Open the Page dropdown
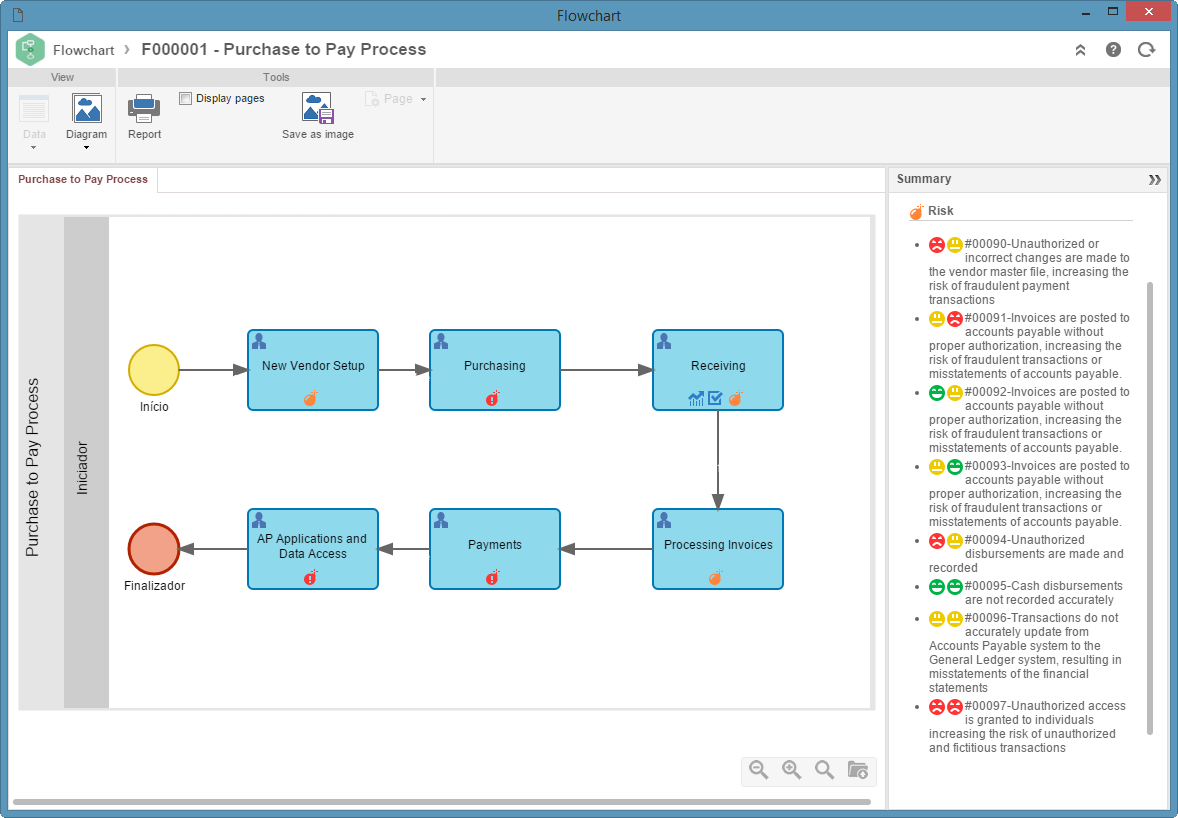Viewport: 1178px width, 818px height. click(396, 99)
